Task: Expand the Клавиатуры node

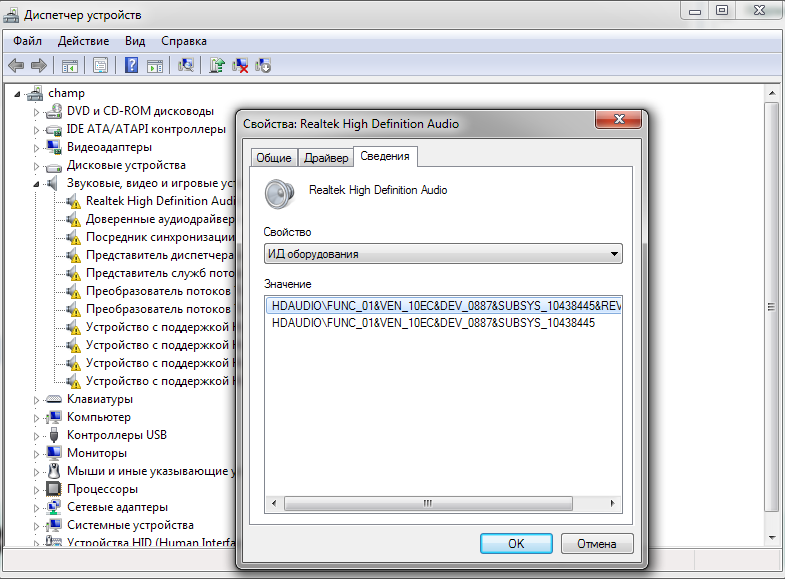Action: coord(36,400)
